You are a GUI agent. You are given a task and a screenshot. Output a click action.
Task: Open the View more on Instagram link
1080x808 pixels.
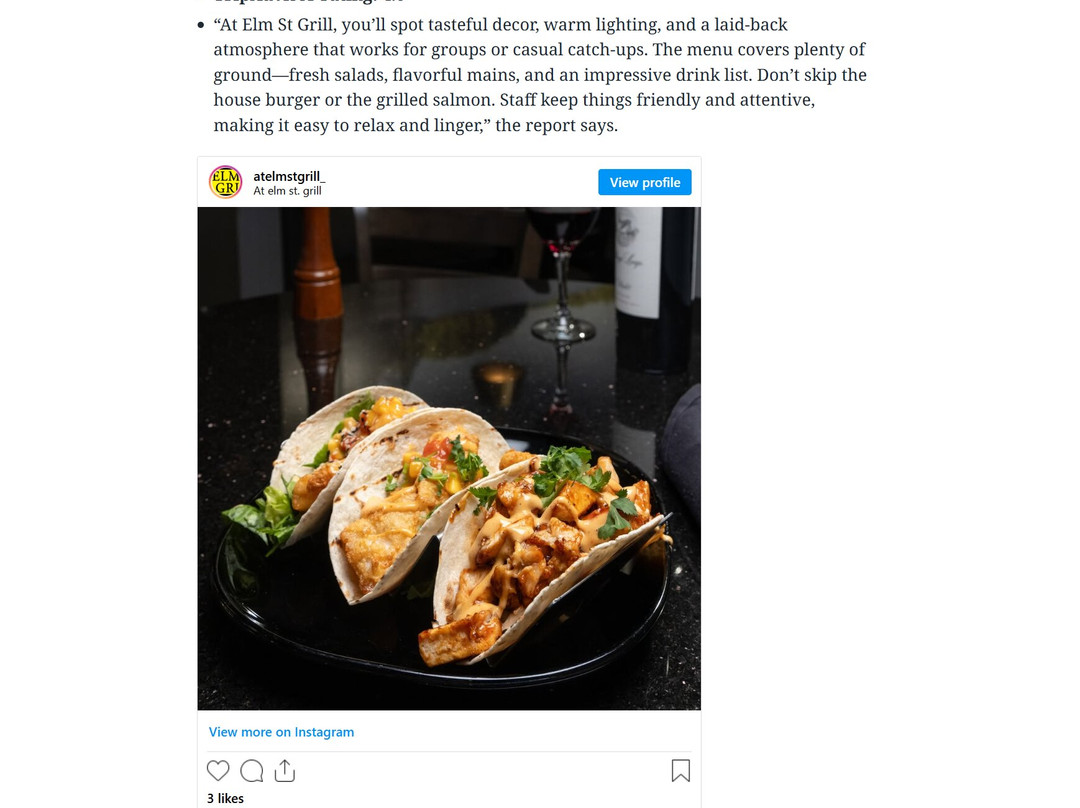(x=281, y=732)
